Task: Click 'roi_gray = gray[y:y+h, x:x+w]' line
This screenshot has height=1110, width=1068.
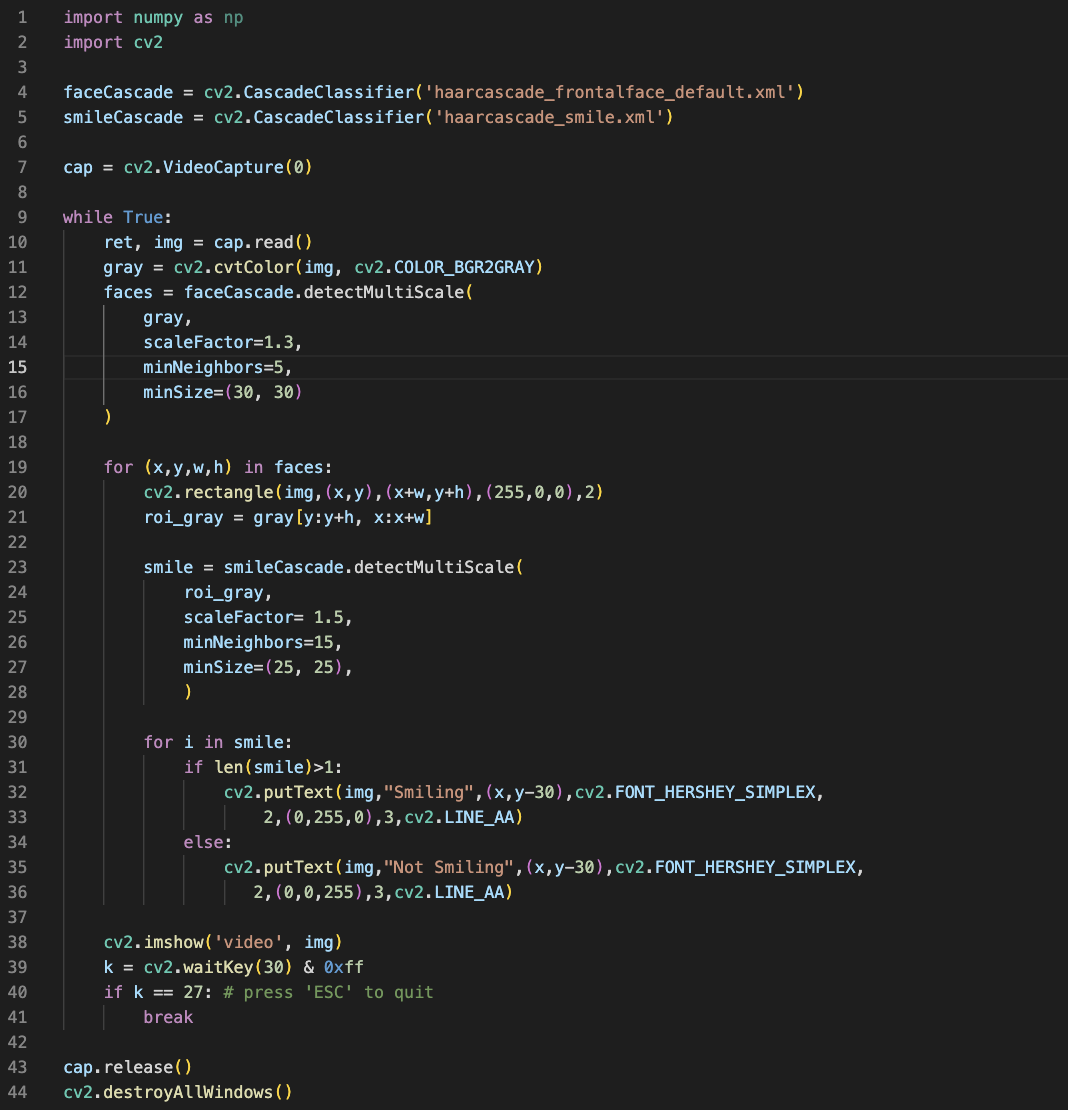Action: click(x=288, y=517)
